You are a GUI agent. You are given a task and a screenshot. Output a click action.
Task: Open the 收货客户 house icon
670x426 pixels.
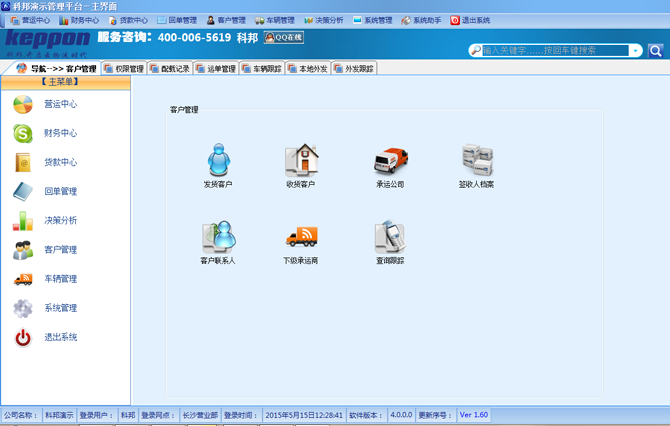pos(302,160)
